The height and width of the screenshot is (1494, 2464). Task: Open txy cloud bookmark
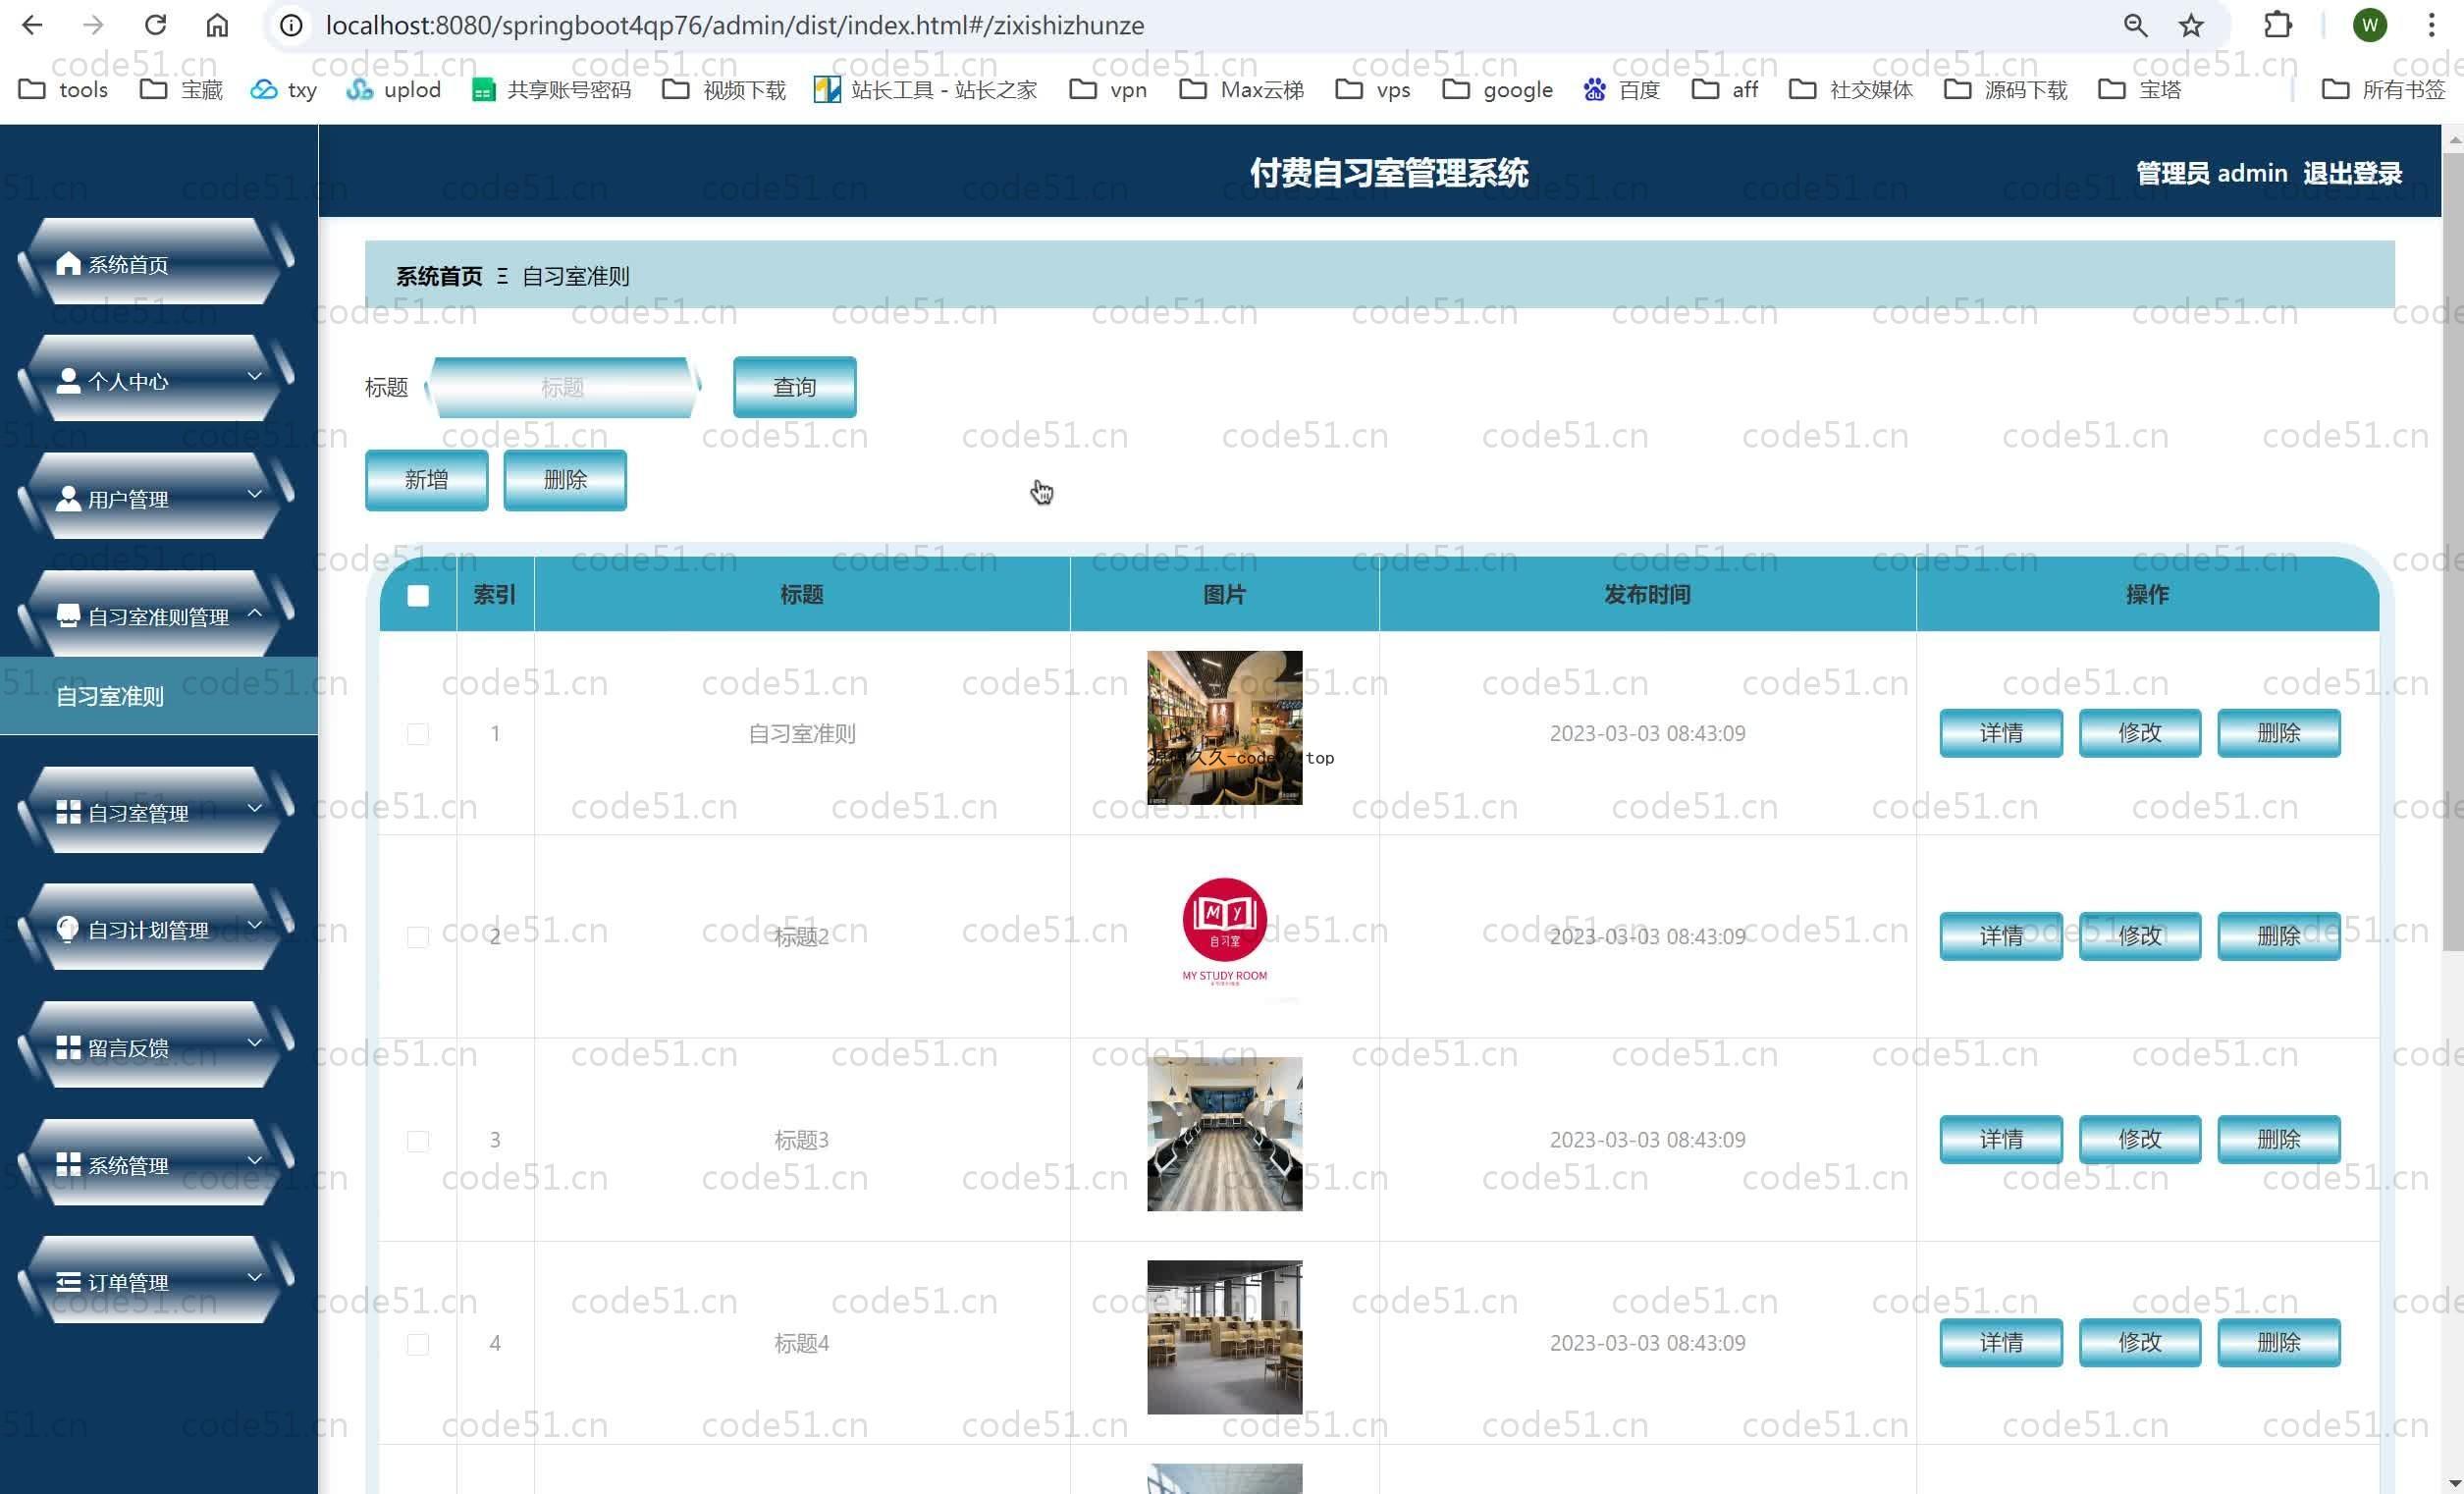tap(284, 90)
